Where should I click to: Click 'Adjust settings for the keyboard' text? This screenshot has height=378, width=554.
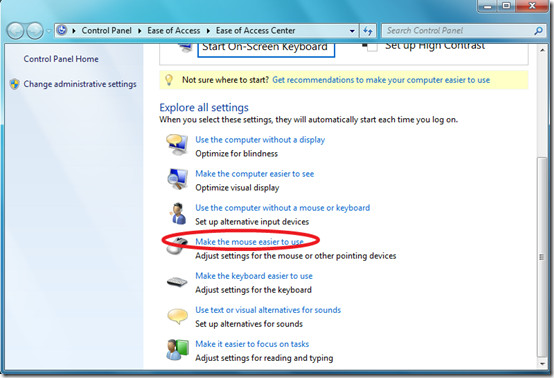tap(253, 290)
